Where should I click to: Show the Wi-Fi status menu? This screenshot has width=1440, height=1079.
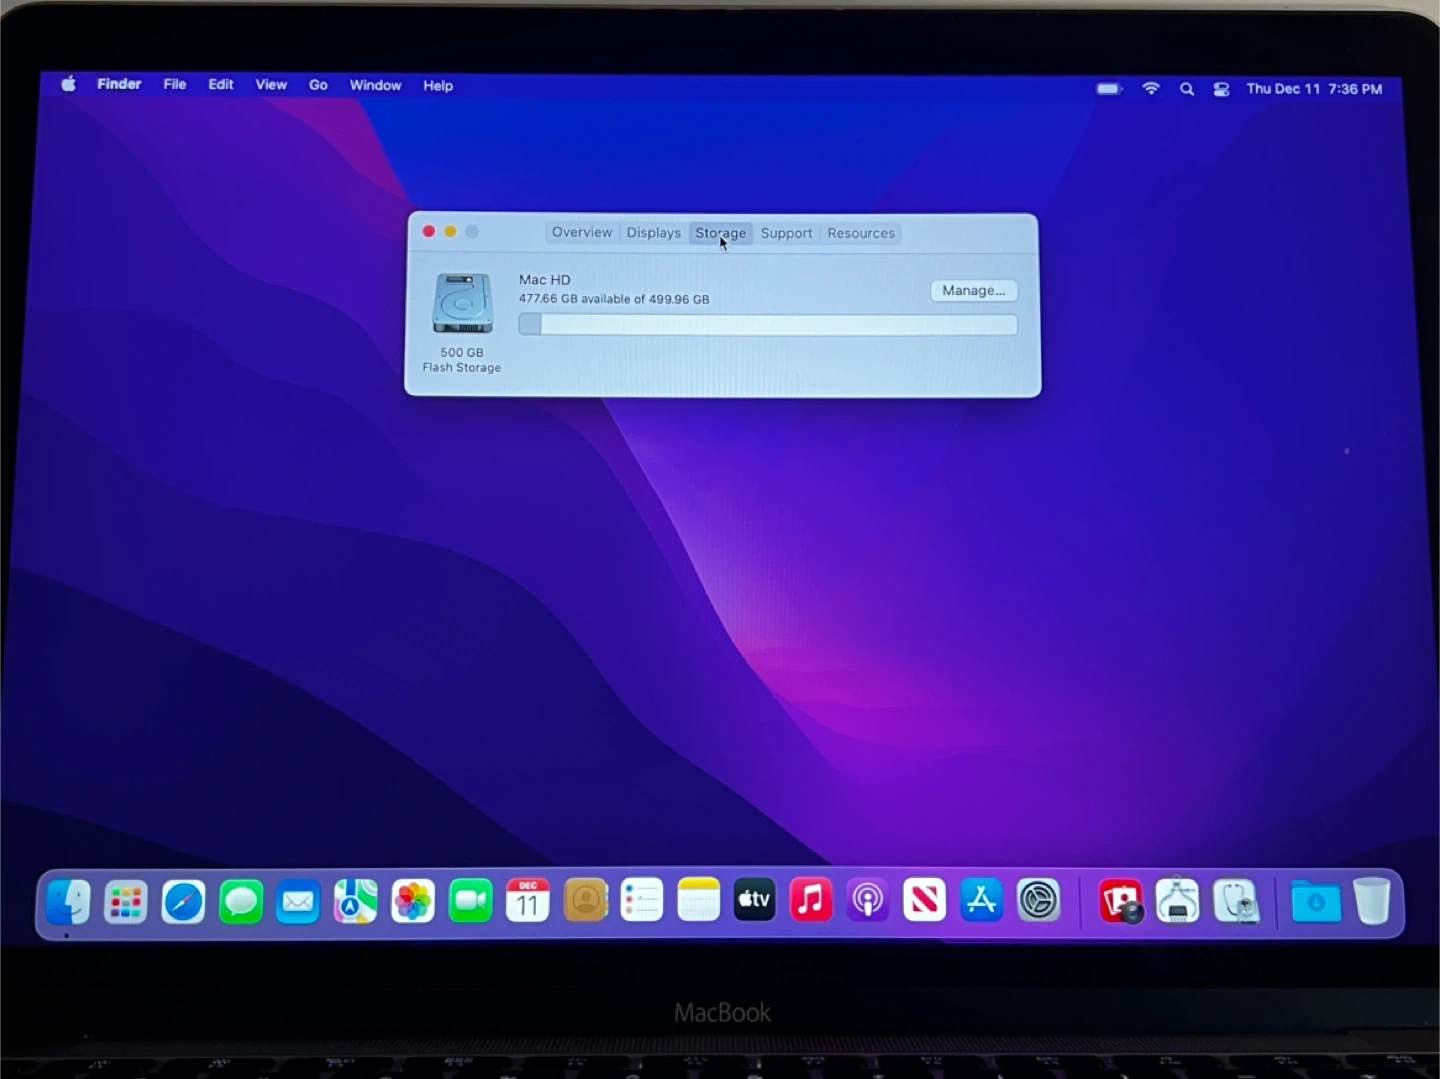pyautogui.click(x=1151, y=89)
